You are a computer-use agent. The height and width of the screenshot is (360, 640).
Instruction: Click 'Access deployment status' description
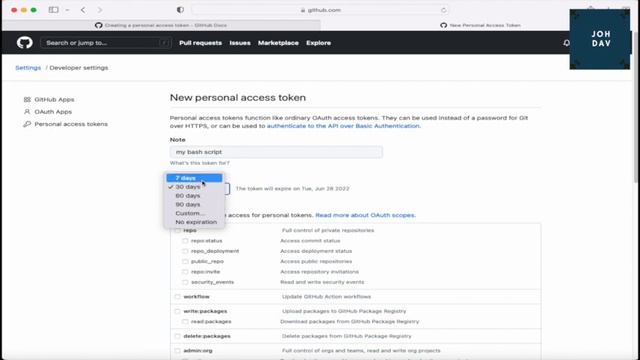[x=316, y=251]
